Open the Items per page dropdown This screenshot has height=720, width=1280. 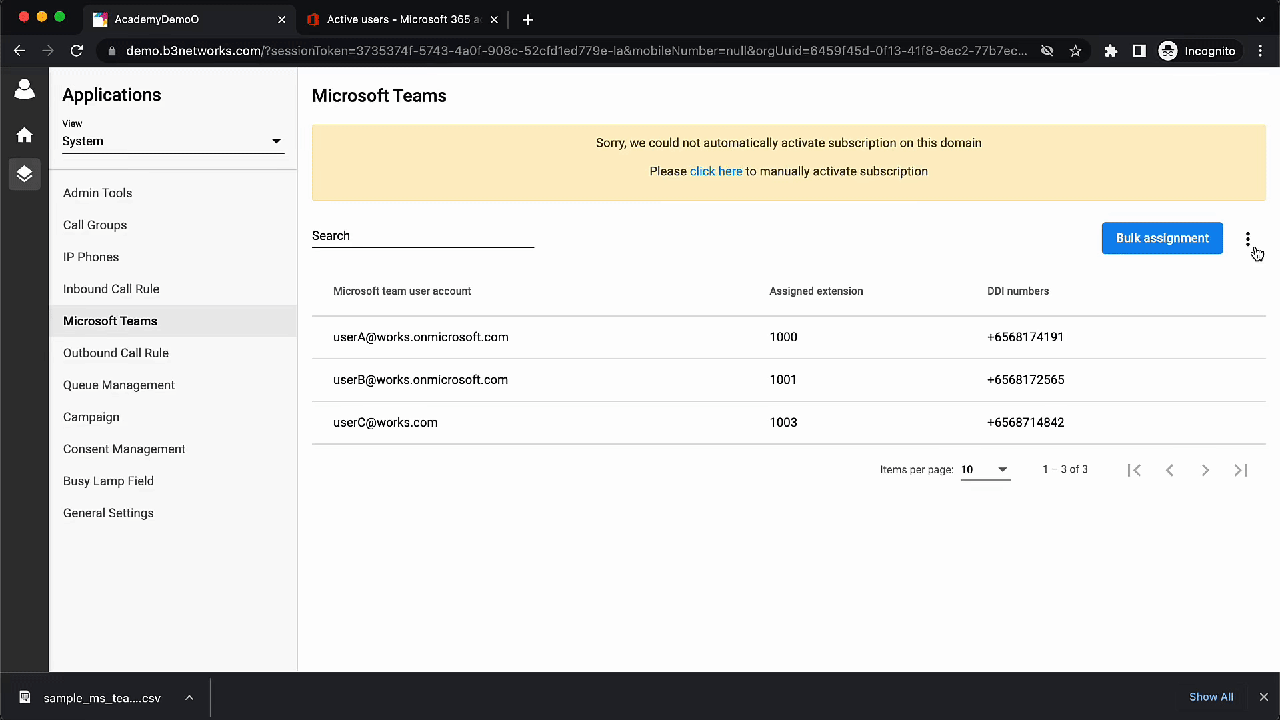click(x=985, y=470)
